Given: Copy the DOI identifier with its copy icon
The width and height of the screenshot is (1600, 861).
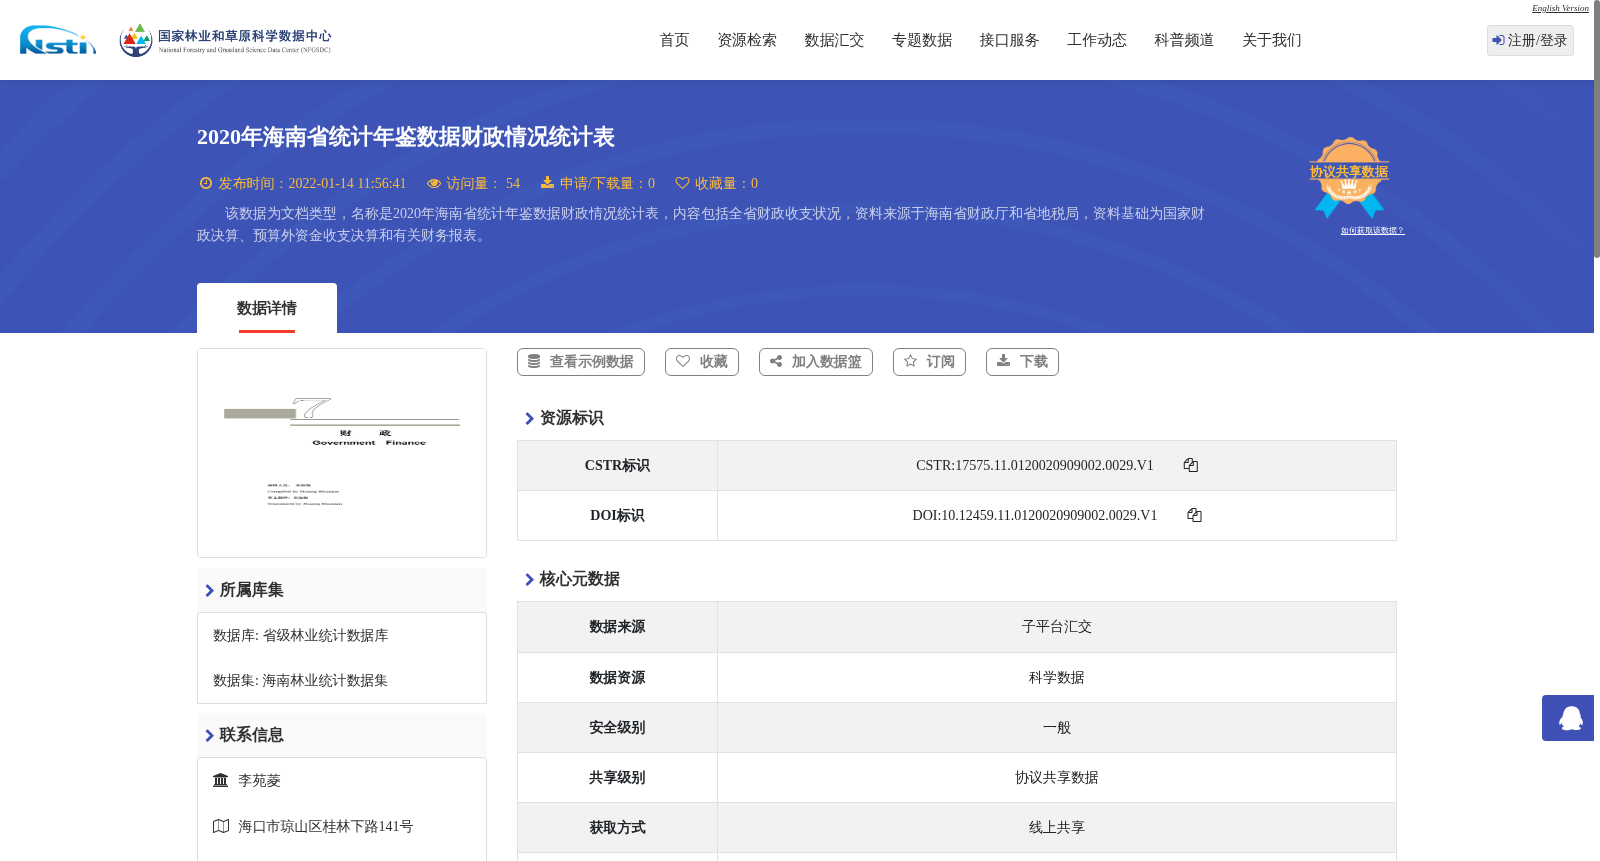Looking at the screenshot, I should click(x=1194, y=515).
